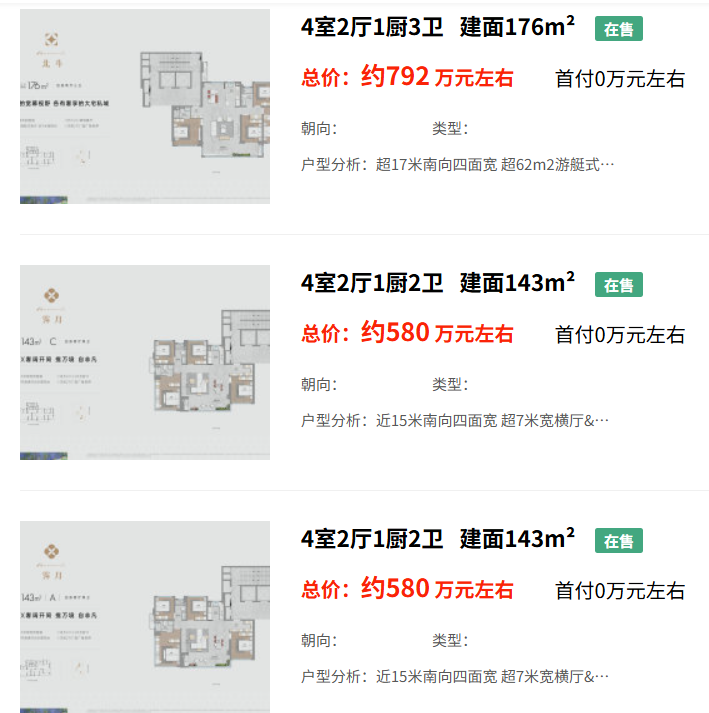Expand third listing's 户型分析 truncated description
The width and height of the screenshot is (709, 713).
[455, 677]
